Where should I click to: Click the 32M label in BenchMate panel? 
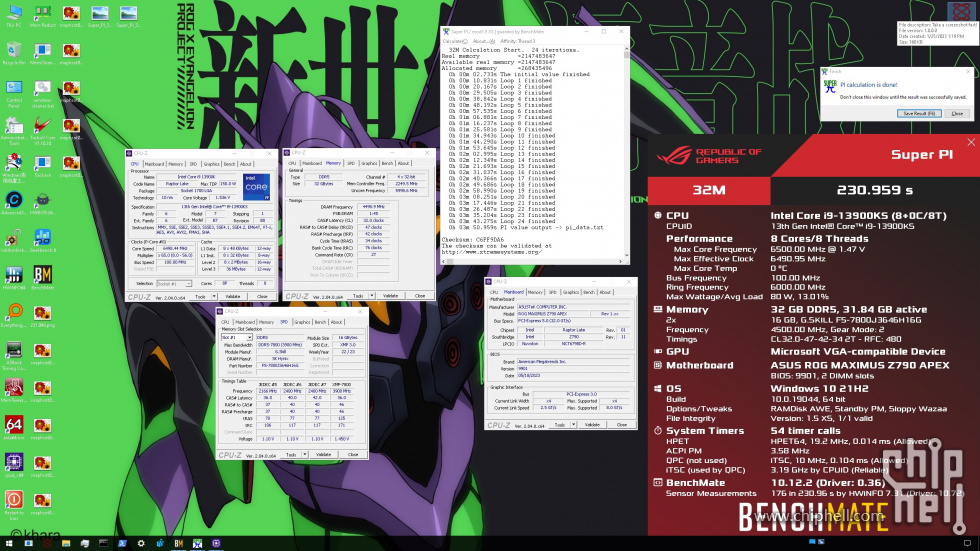pos(709,190)
